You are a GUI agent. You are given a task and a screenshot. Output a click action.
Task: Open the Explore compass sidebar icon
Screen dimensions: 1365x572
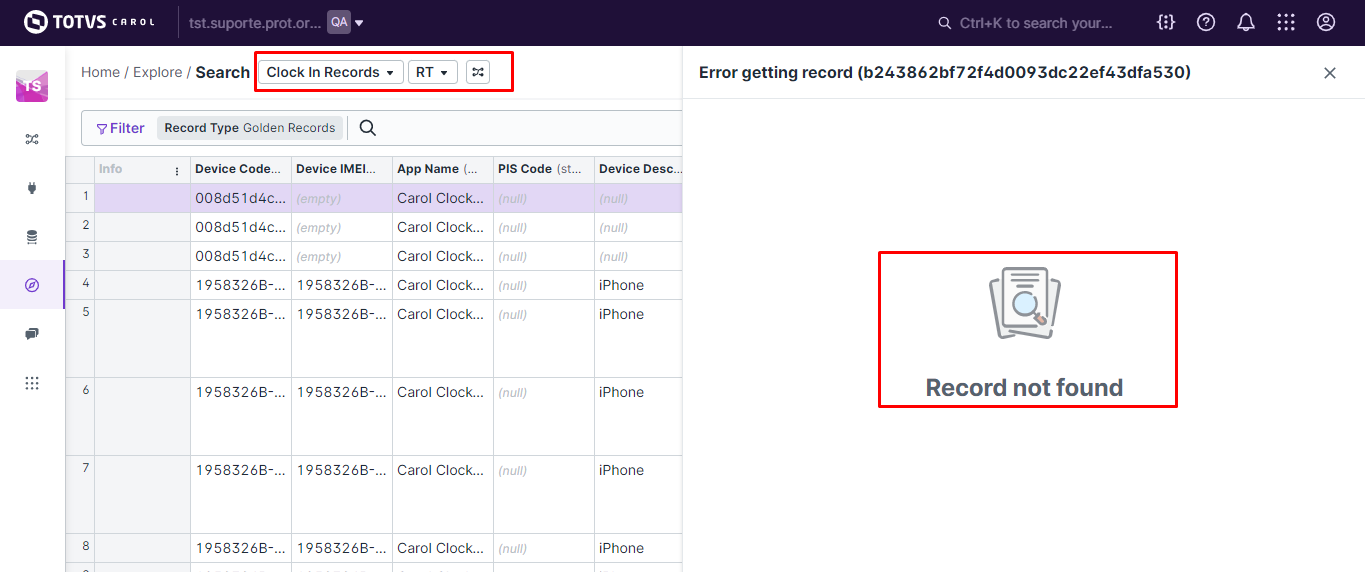pyautogui.click(x=32, y=285)
